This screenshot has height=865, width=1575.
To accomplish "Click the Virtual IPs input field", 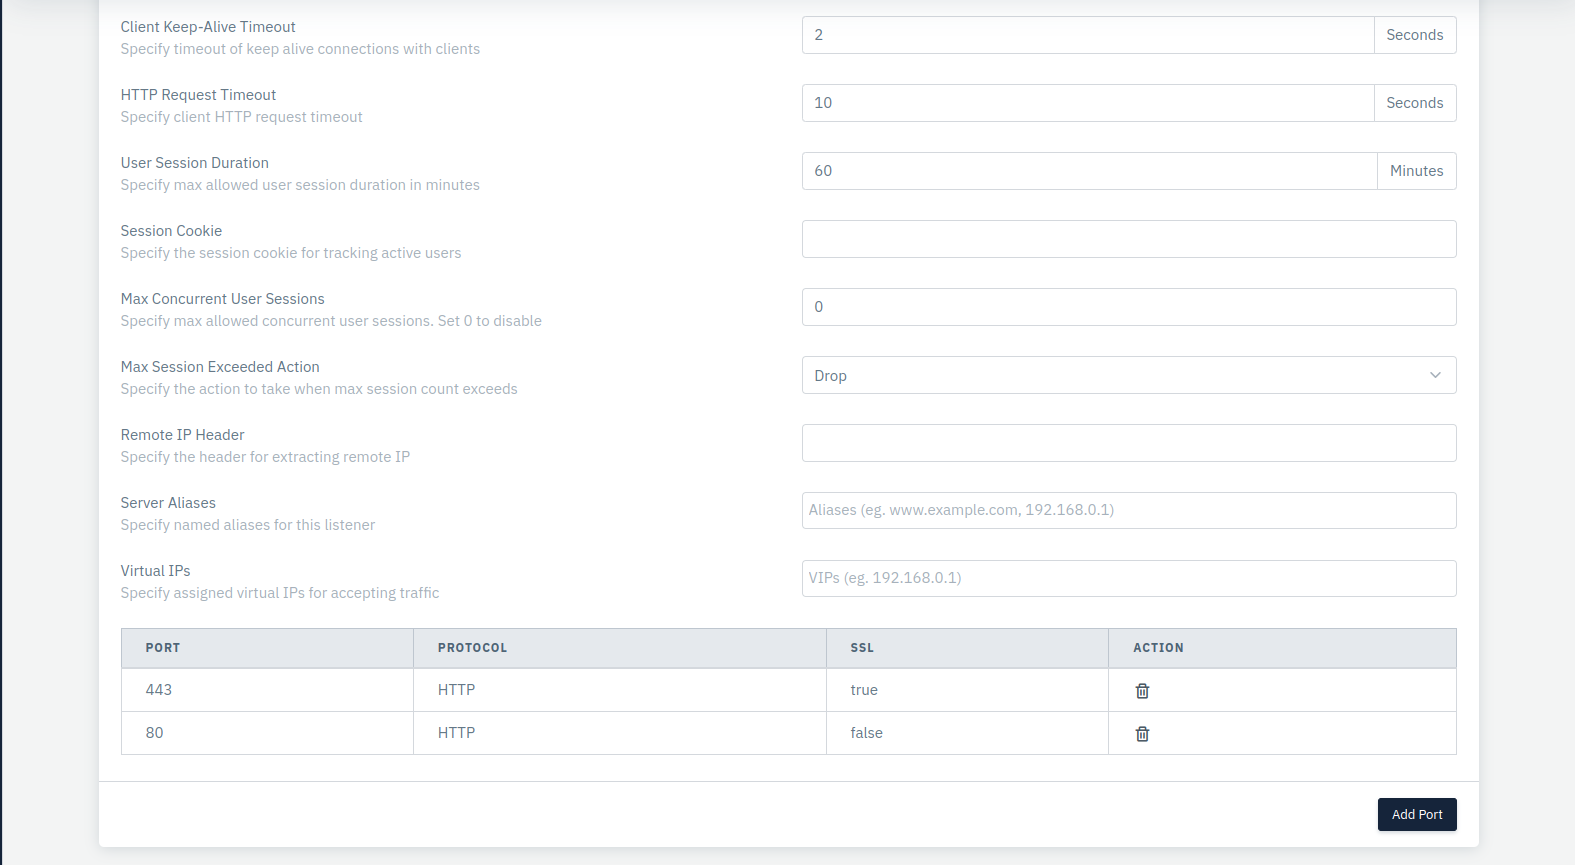I will [x=1129, y=578].
